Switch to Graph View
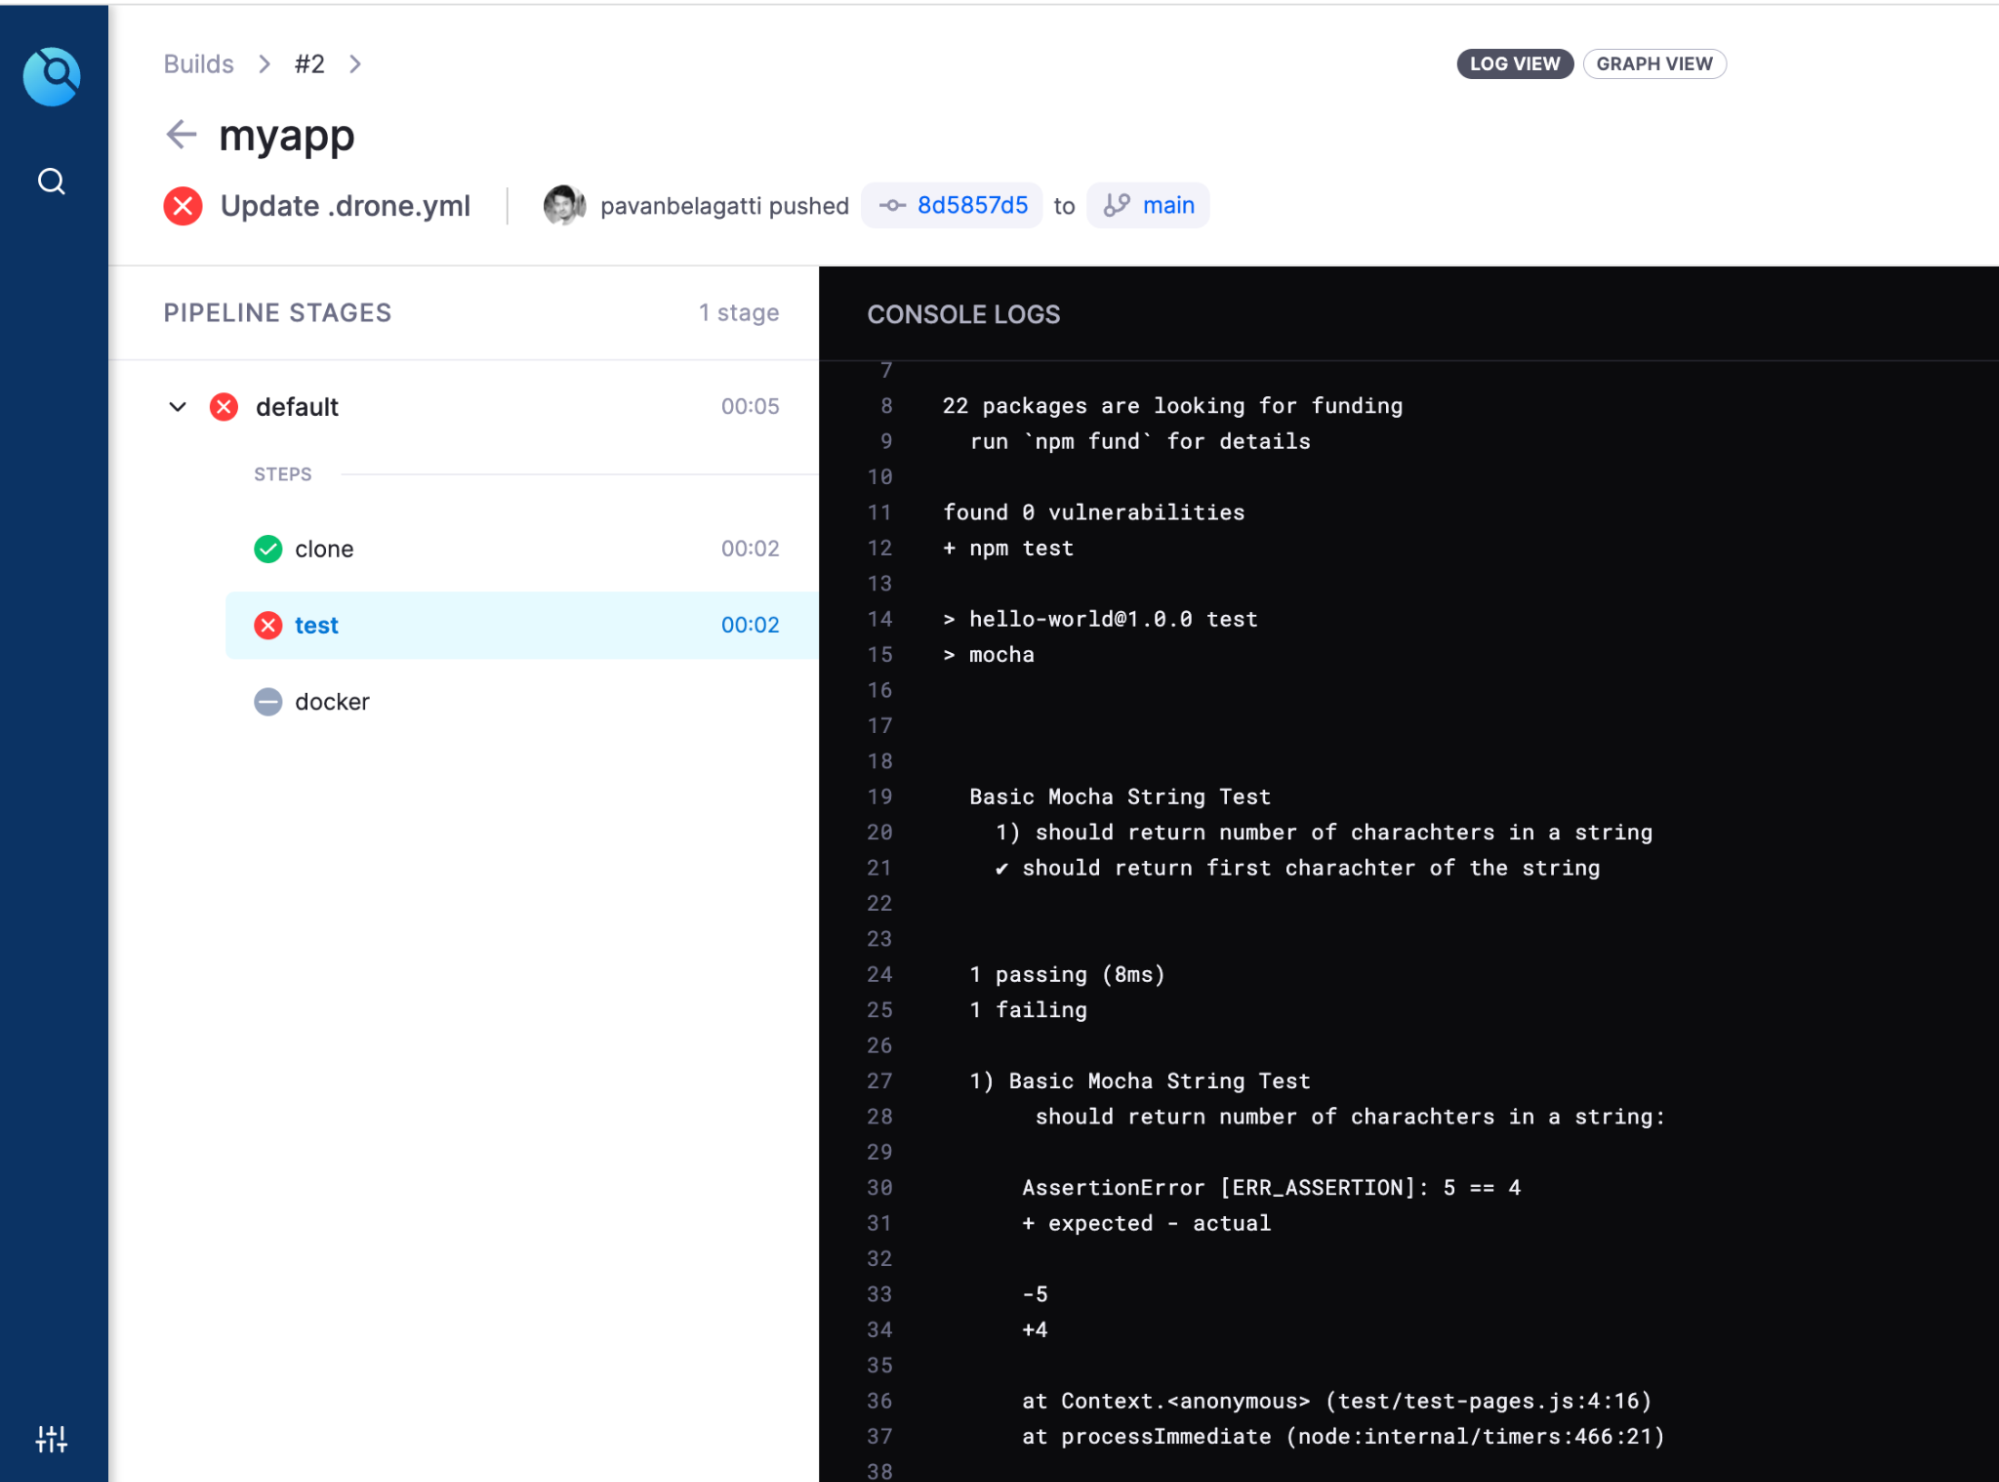Image resolution: width=1999 pixels, height=1482 pixels. 1653,64
